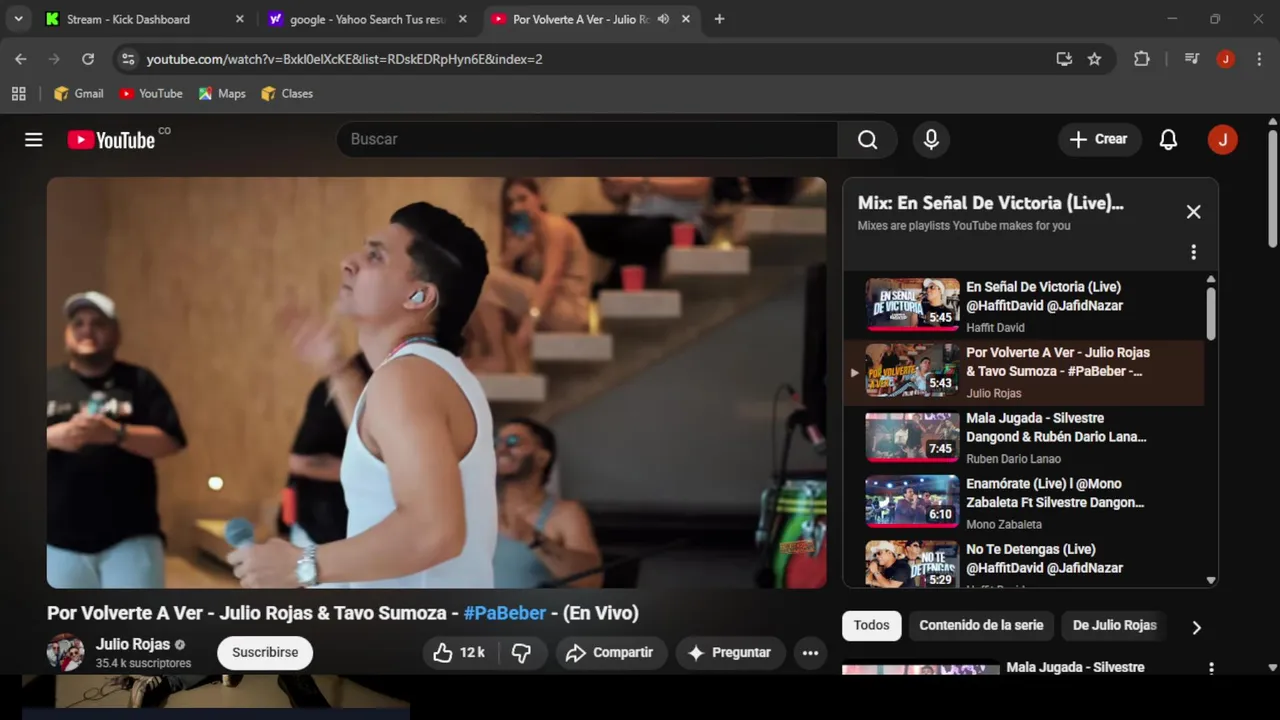The image size is (1280, 720).
Task: Open the YouTube guide hamburger menu
Action: click(34, 140)
